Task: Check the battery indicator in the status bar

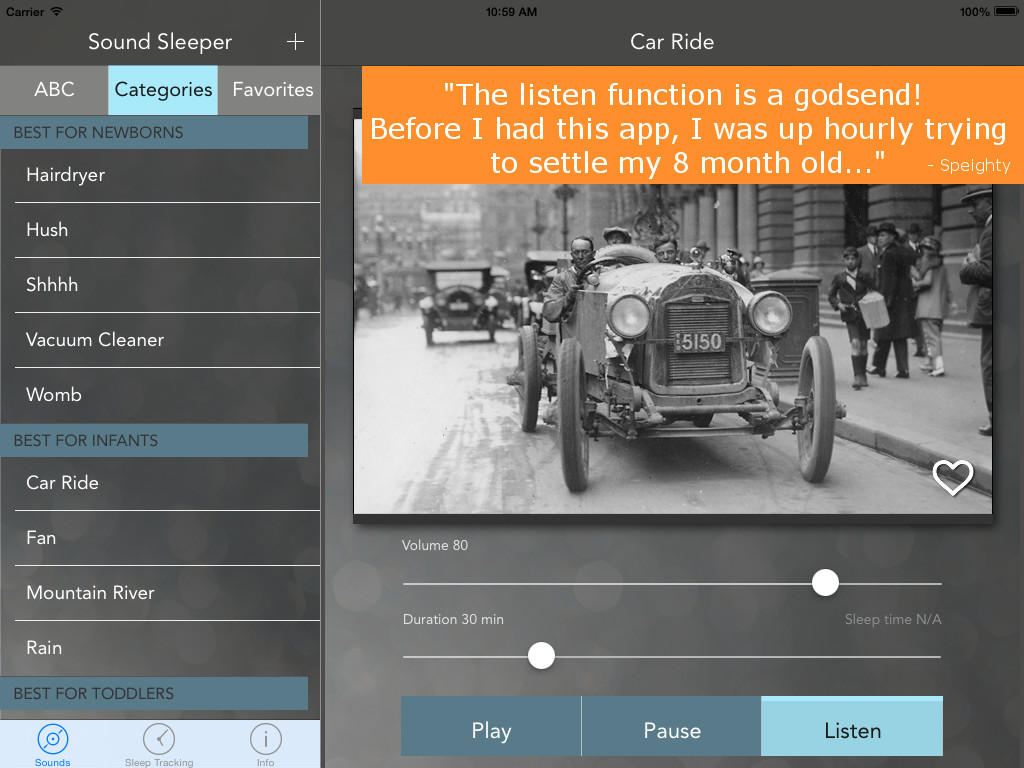Action: (x=1005, y=12)
